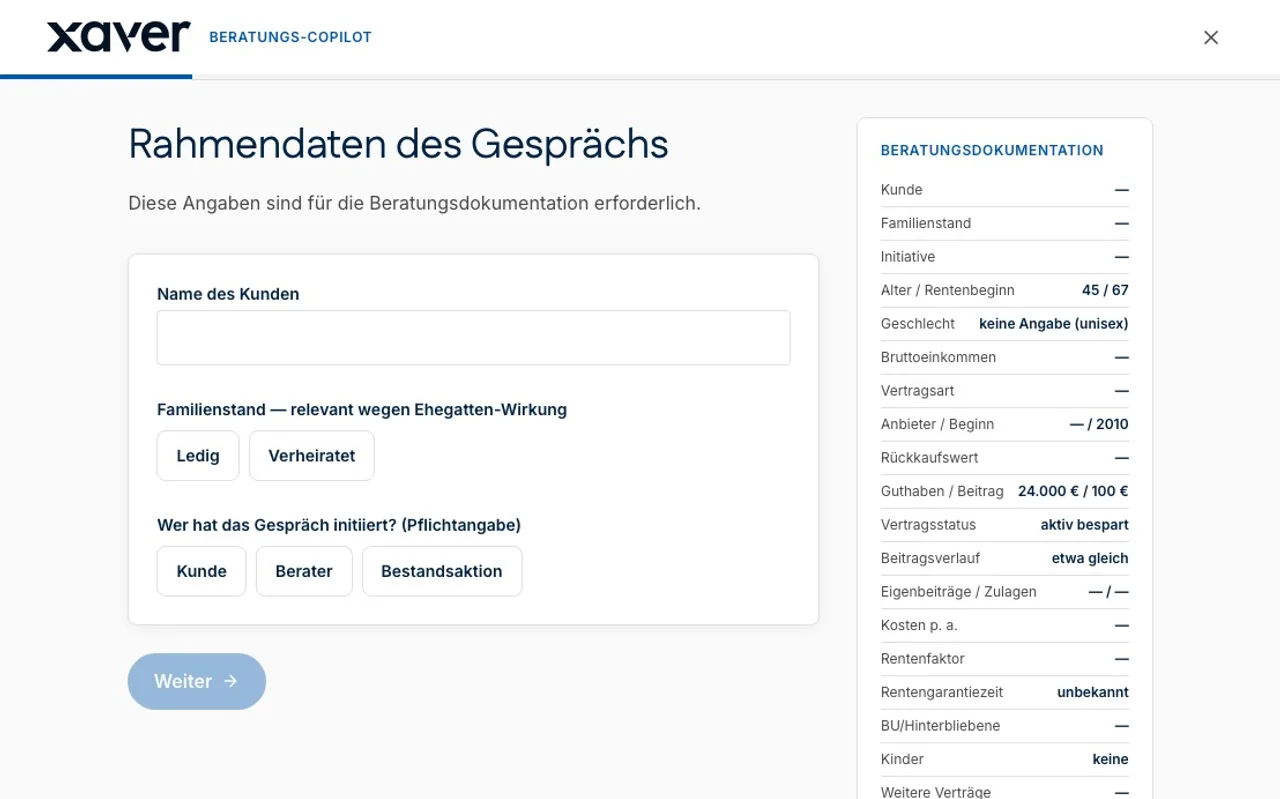
Task: Click the Geschlecht value keine Angabe (unisex)
Action: click(1054, 324)
